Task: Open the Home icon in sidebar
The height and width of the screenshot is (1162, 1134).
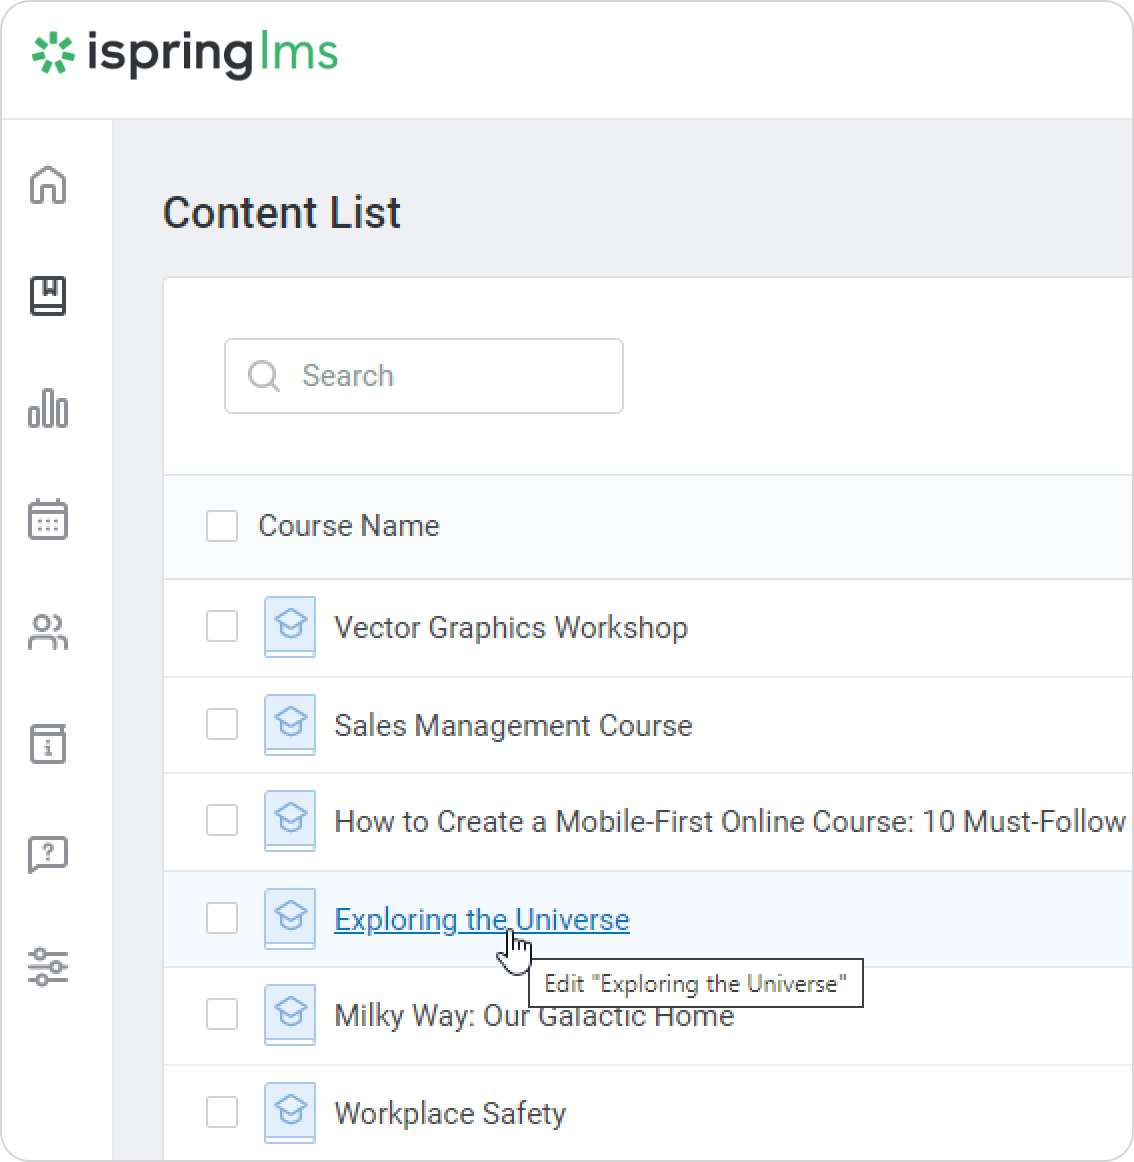Action: point(48,185)
